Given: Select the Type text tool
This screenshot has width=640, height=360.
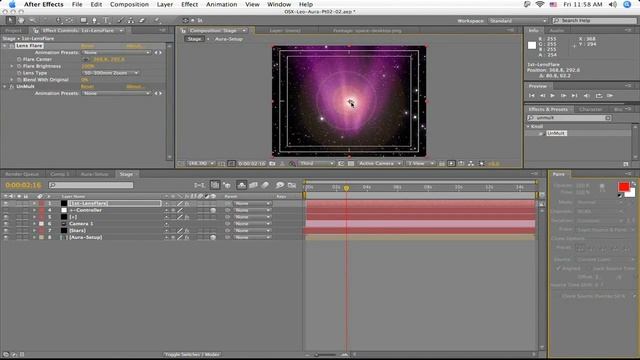Looking at the screenshot, I should [106, 20].
